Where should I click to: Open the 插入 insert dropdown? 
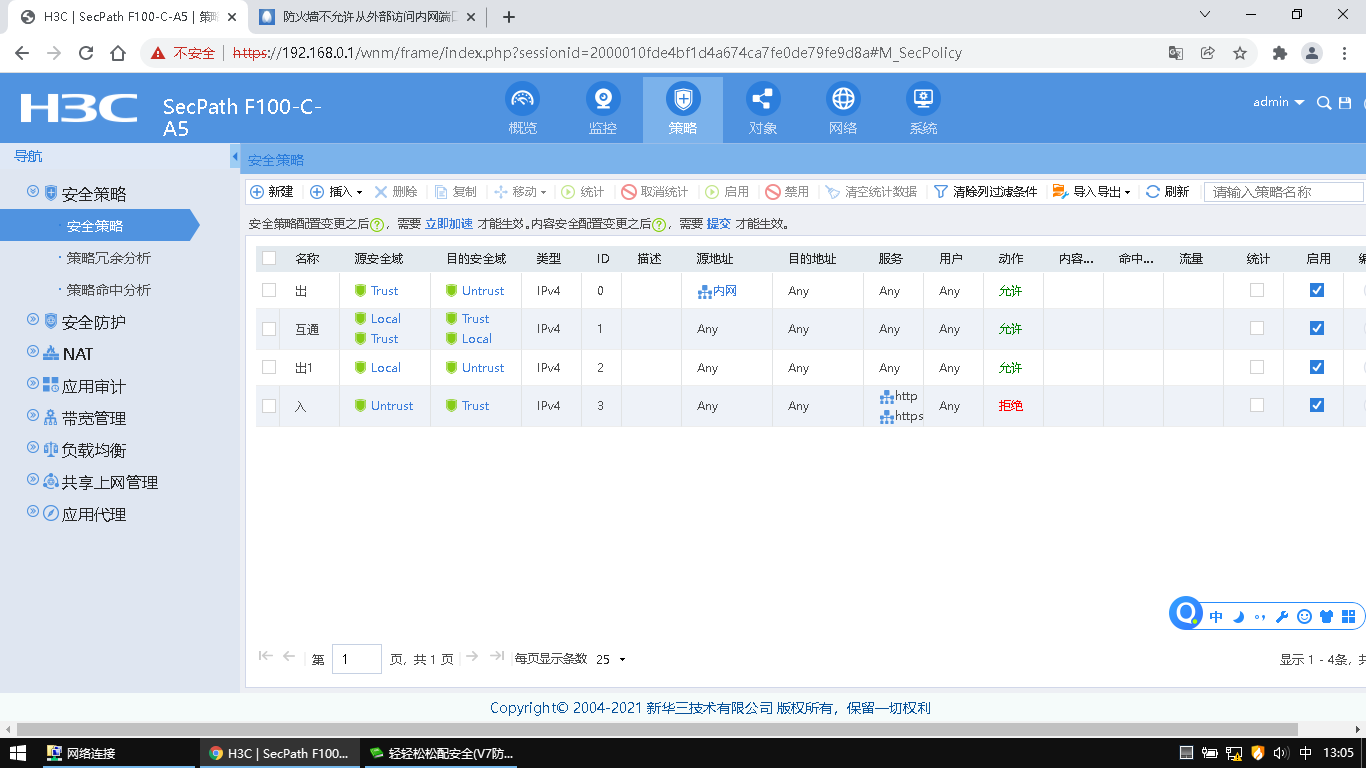336,192
